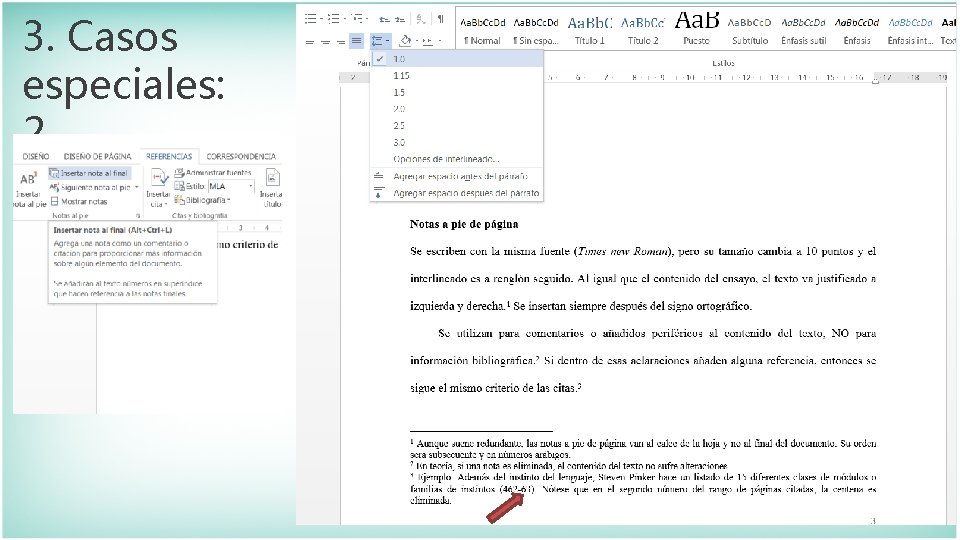The height and width of the screenshot is (540, 960).
Task: Open the Estilo MLA combo box
Action: pyautogui.click(x=231, y=186)
